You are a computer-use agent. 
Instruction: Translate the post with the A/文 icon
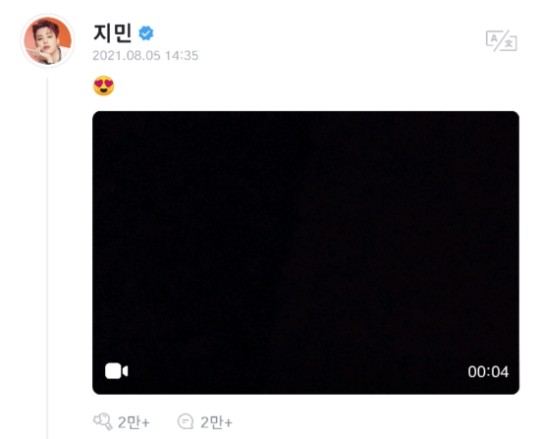(501, 41)
